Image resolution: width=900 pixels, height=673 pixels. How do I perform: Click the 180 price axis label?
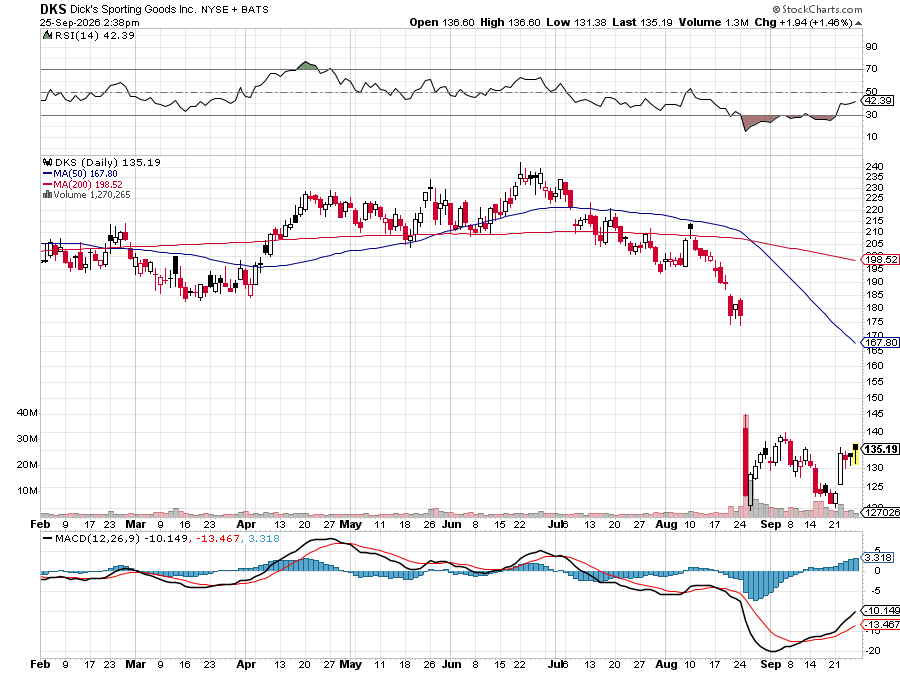[x=874, y=308]
